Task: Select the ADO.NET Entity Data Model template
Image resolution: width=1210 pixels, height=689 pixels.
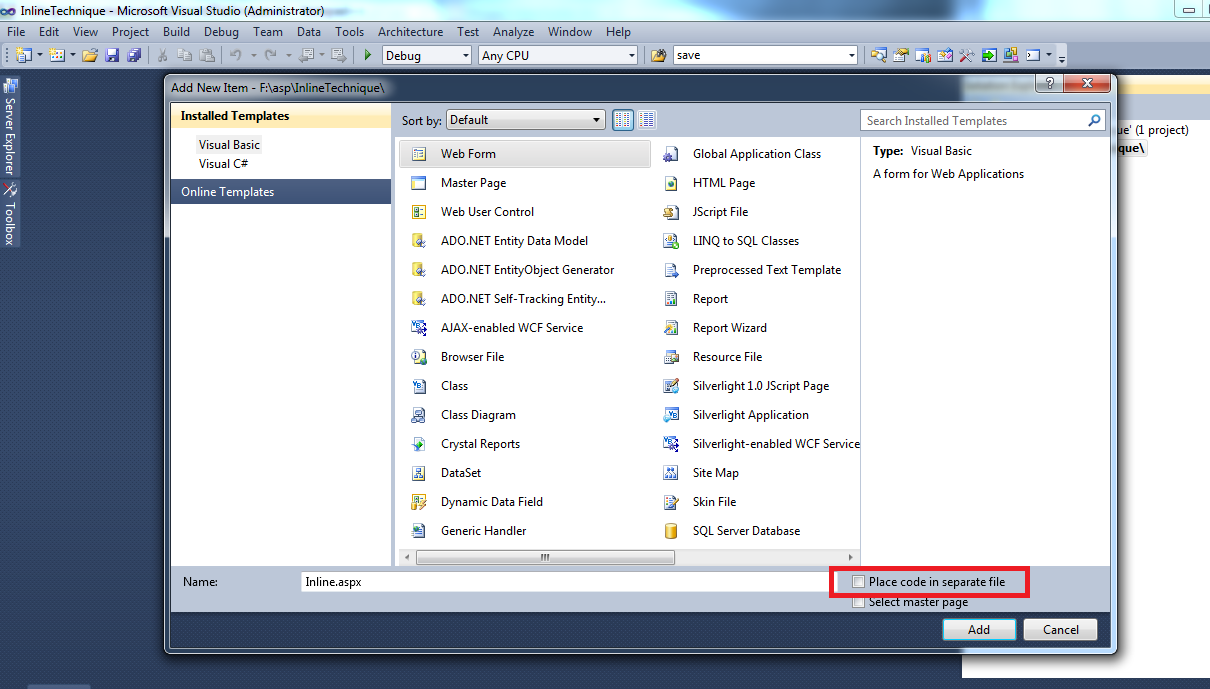Action: point(525,241)
